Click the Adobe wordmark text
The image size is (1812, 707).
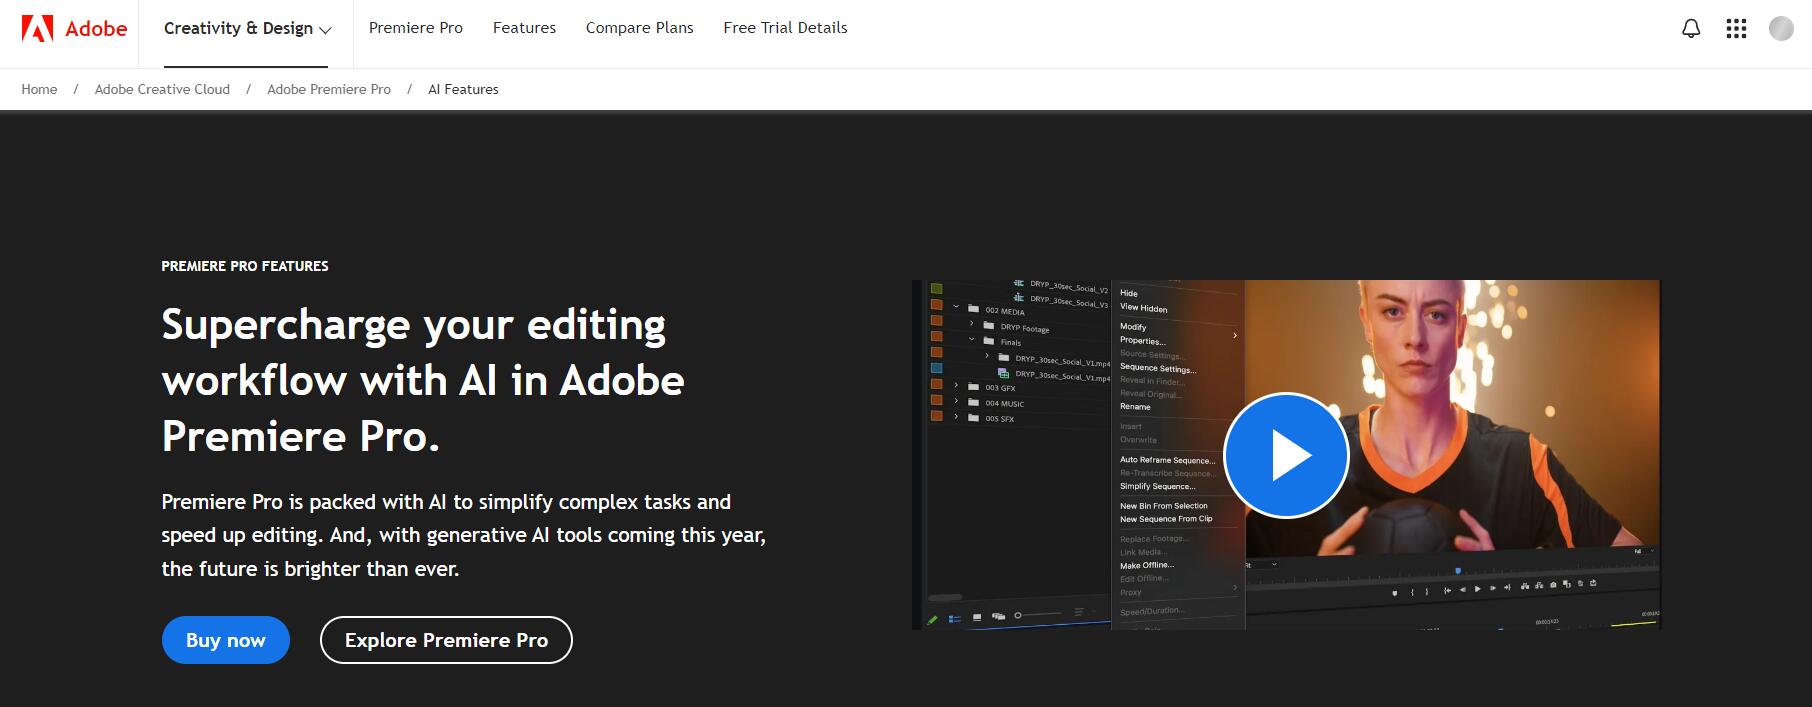(96, 29)
